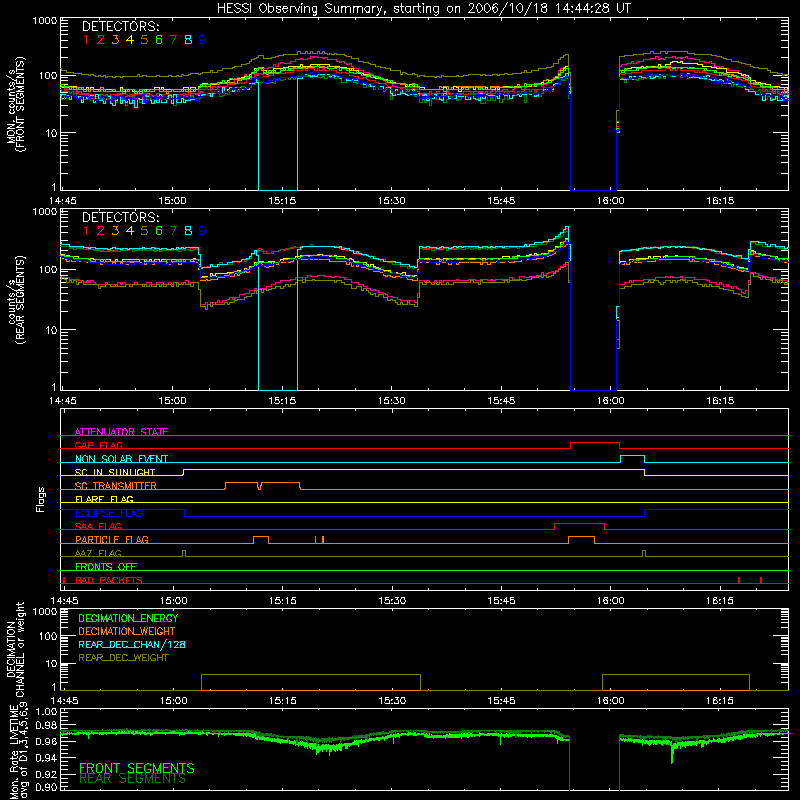The width and height of the screenshot is (800, 800).
Task: Click cyan detector 8 in front segments legend
Action: pos(188,40)
